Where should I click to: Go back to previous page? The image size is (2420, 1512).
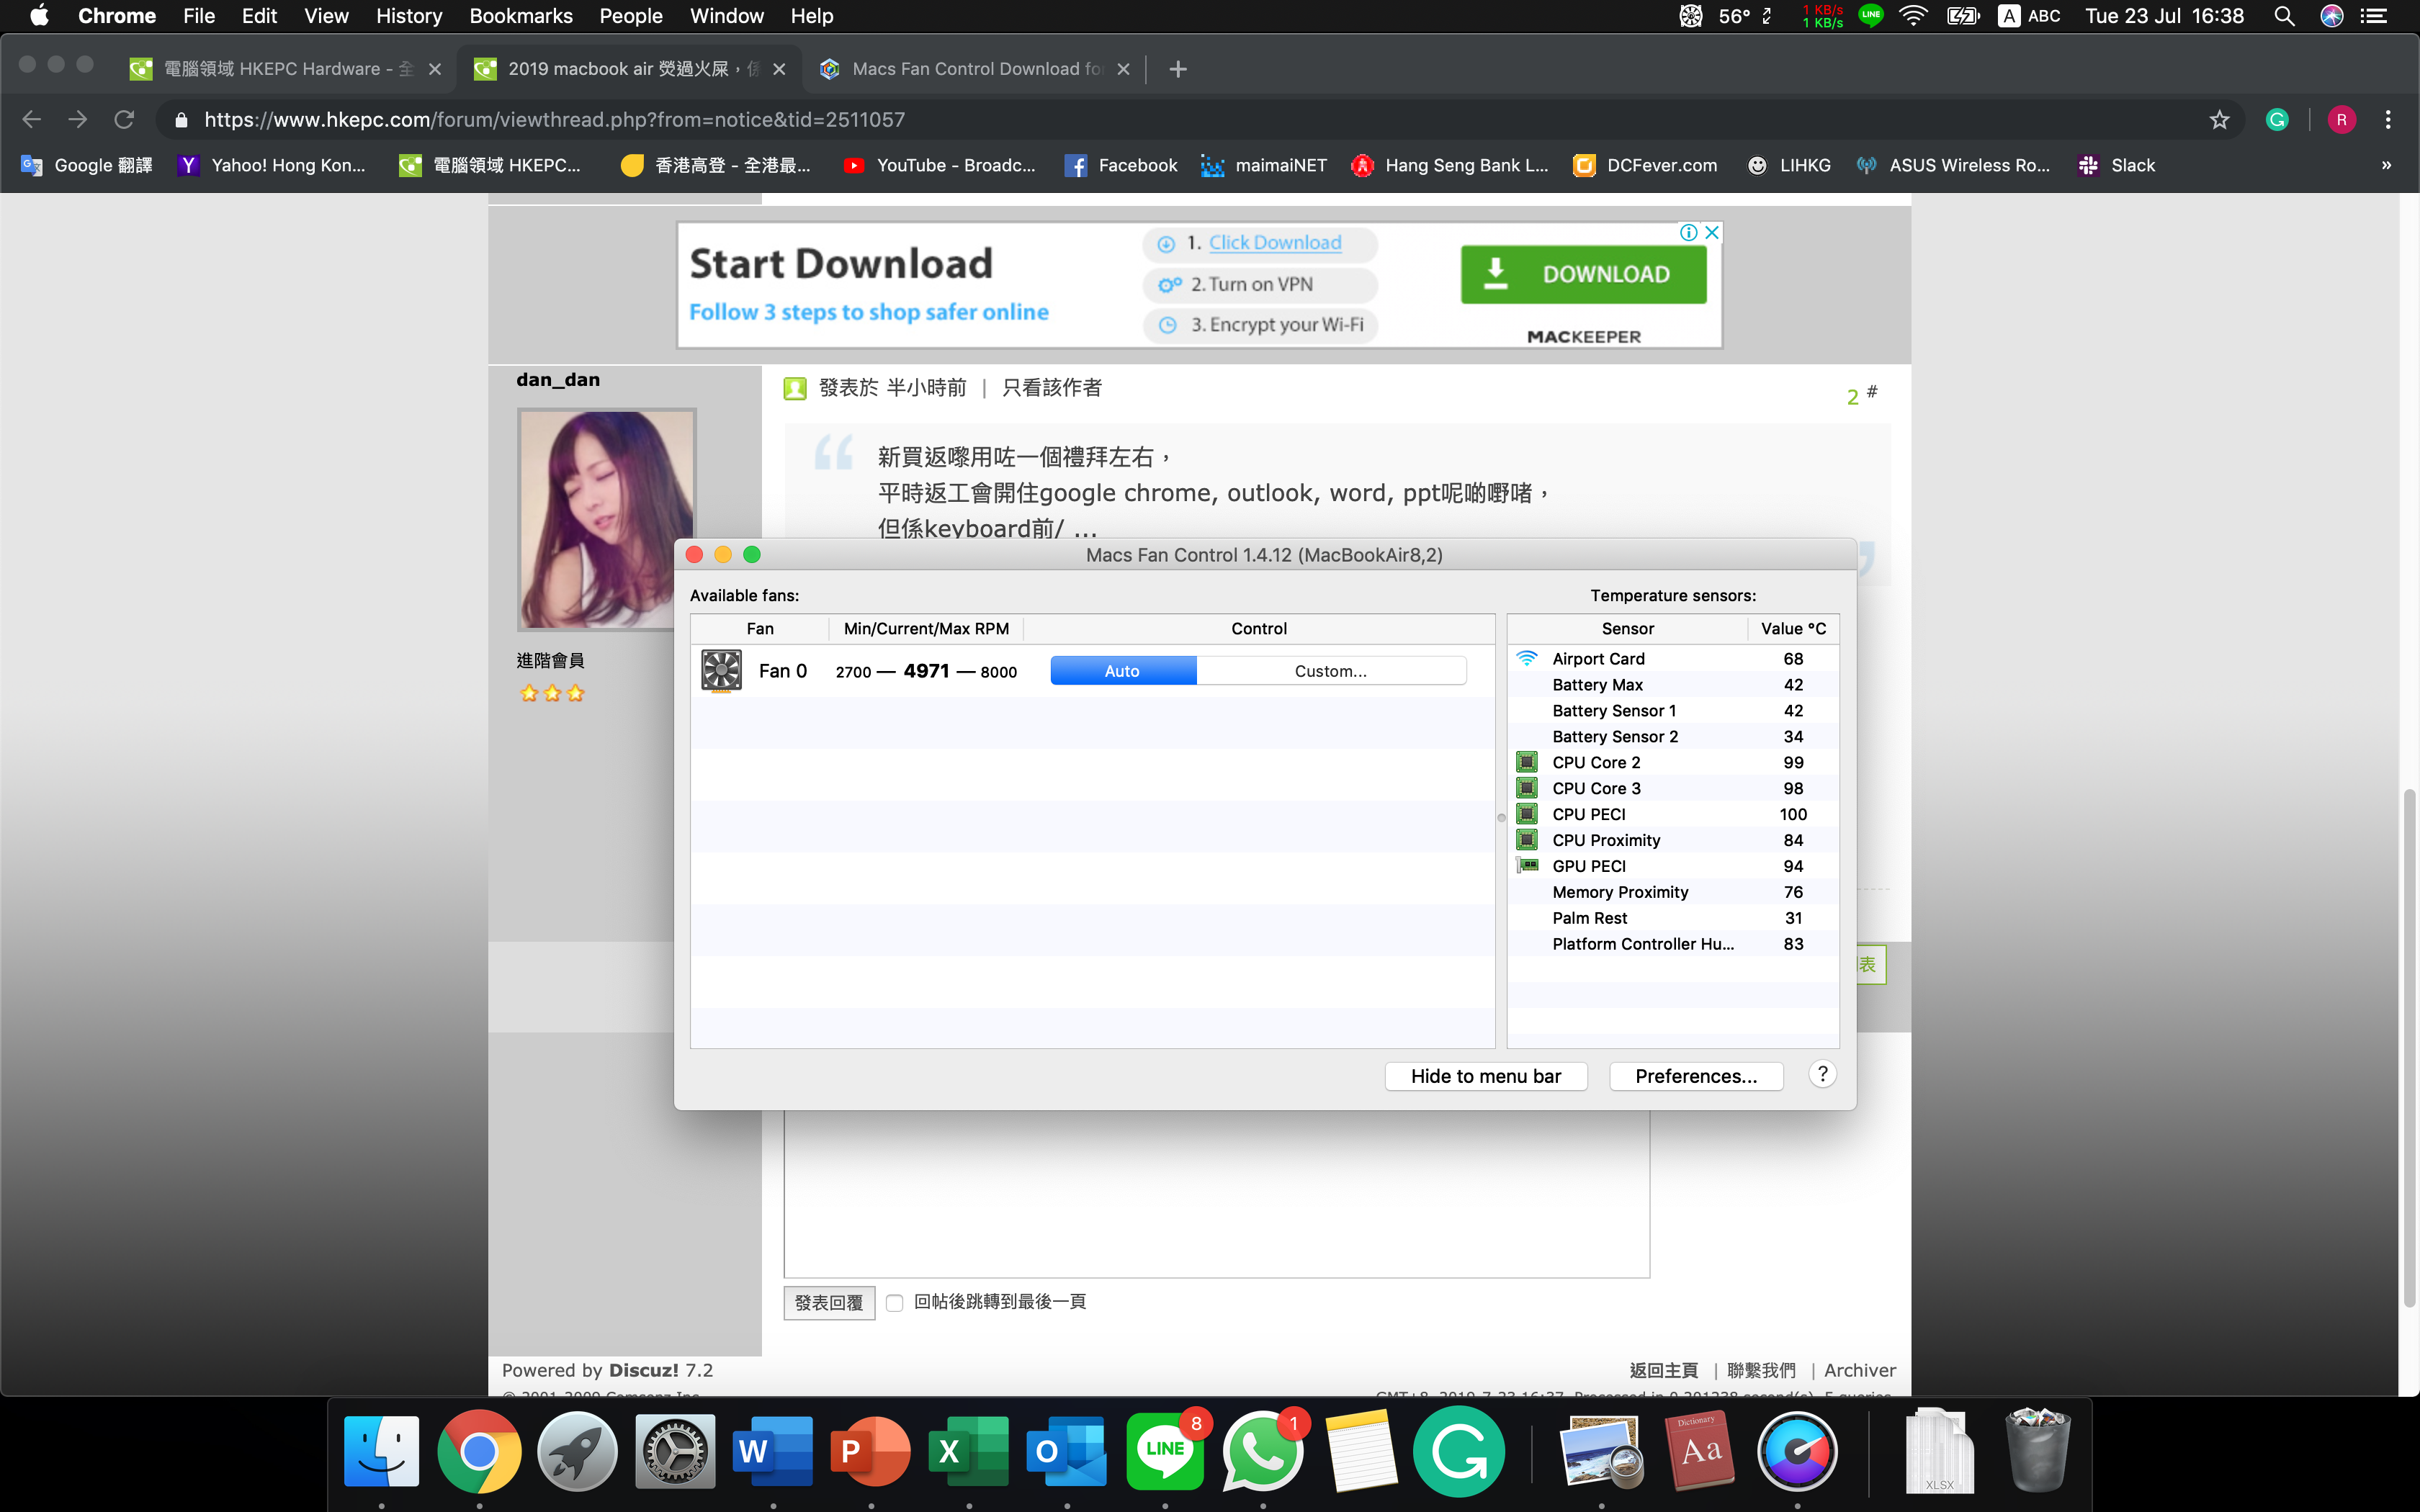[31, 120]
